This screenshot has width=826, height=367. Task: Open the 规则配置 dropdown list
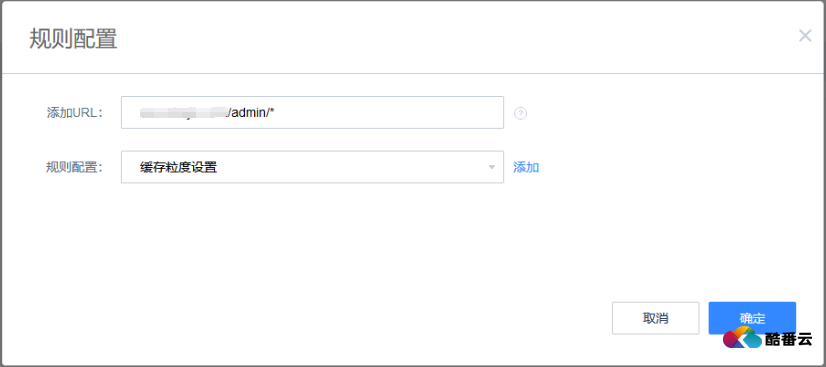coord(312,167)
